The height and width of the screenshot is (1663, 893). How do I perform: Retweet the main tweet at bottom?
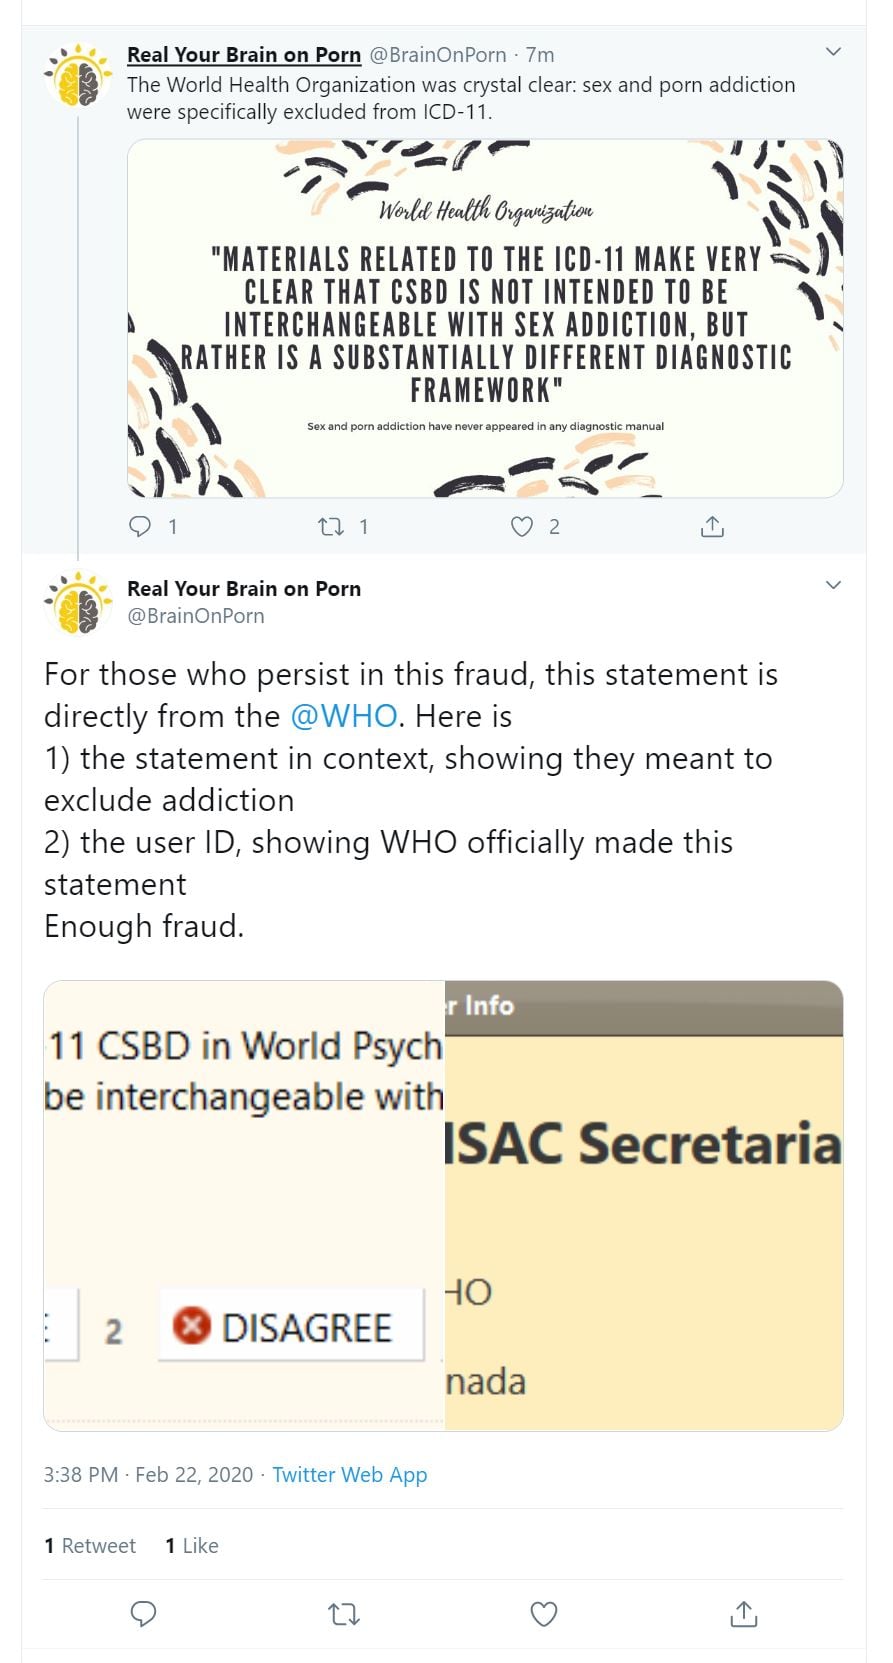click(x=344, y=1613)
